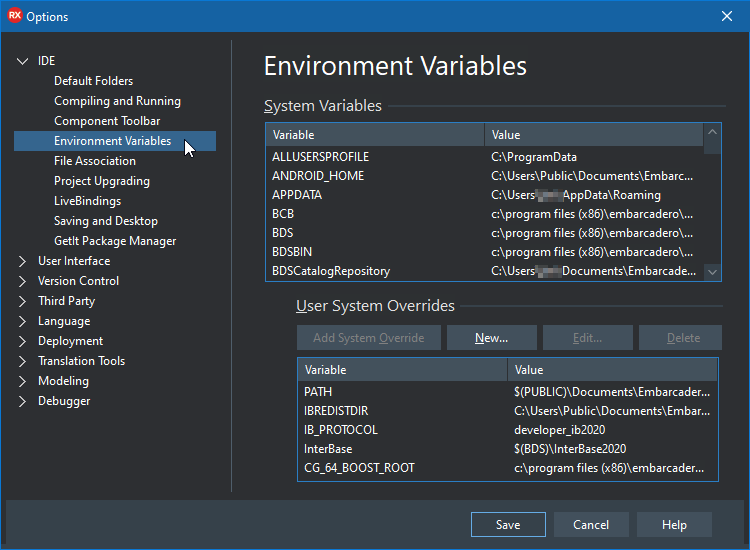Select Component Toolbar in tree
The image size is (750, 550).
click(107, 121)
